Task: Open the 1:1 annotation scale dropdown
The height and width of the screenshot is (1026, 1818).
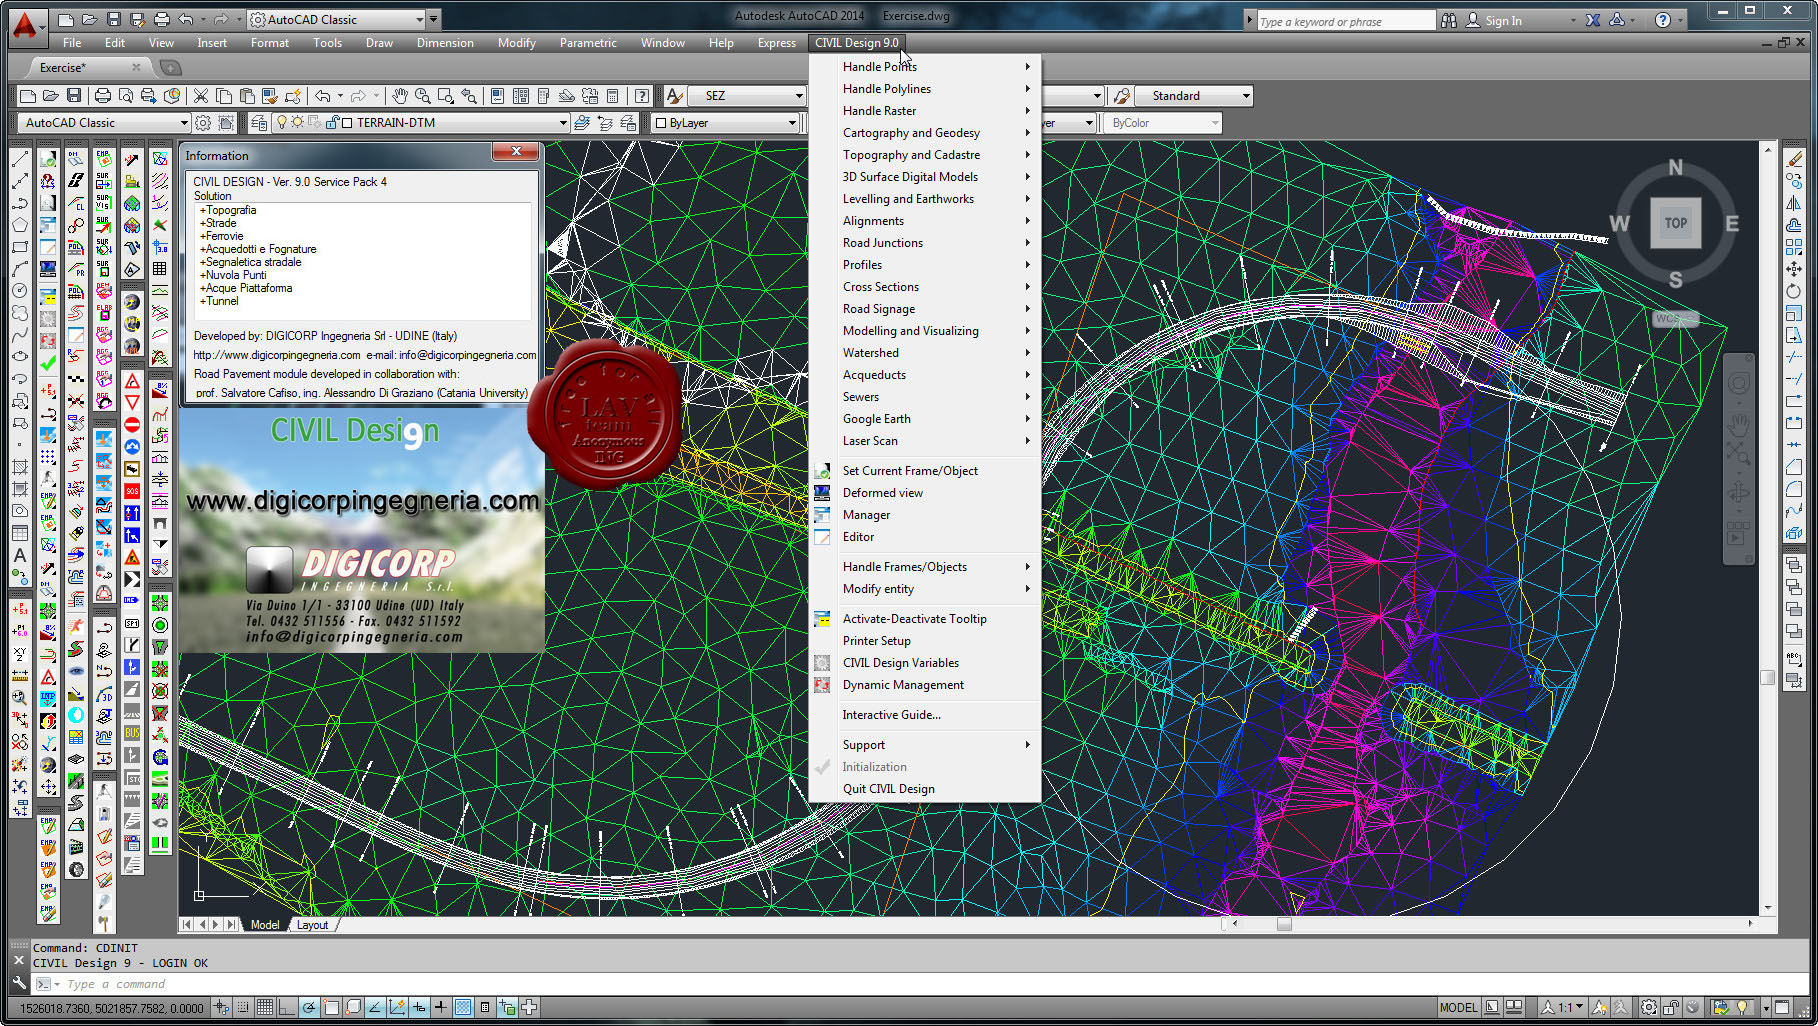Action: (1561, 1008)
